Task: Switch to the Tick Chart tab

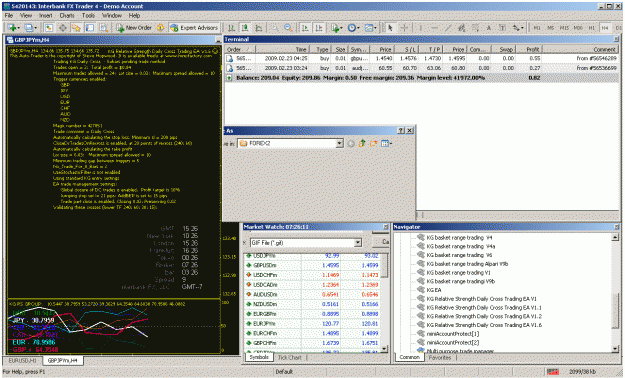Action: [x=289, y=358]
